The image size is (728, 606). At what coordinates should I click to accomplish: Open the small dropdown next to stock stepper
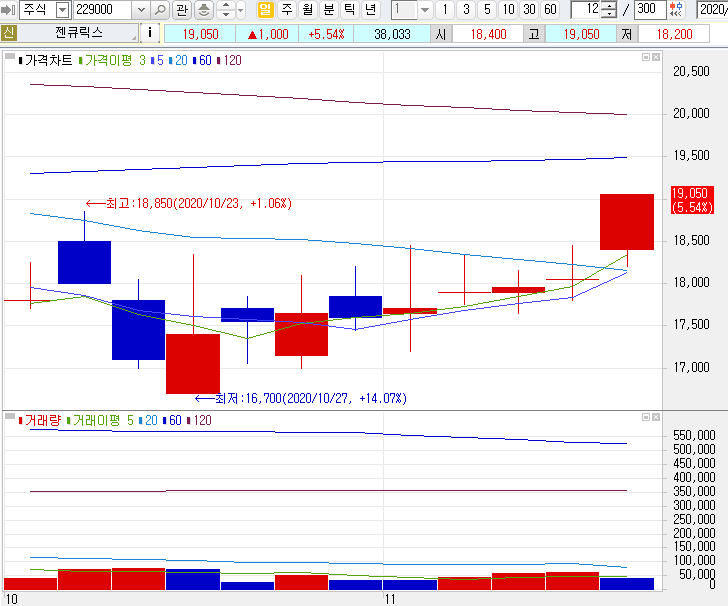(240, 9)
